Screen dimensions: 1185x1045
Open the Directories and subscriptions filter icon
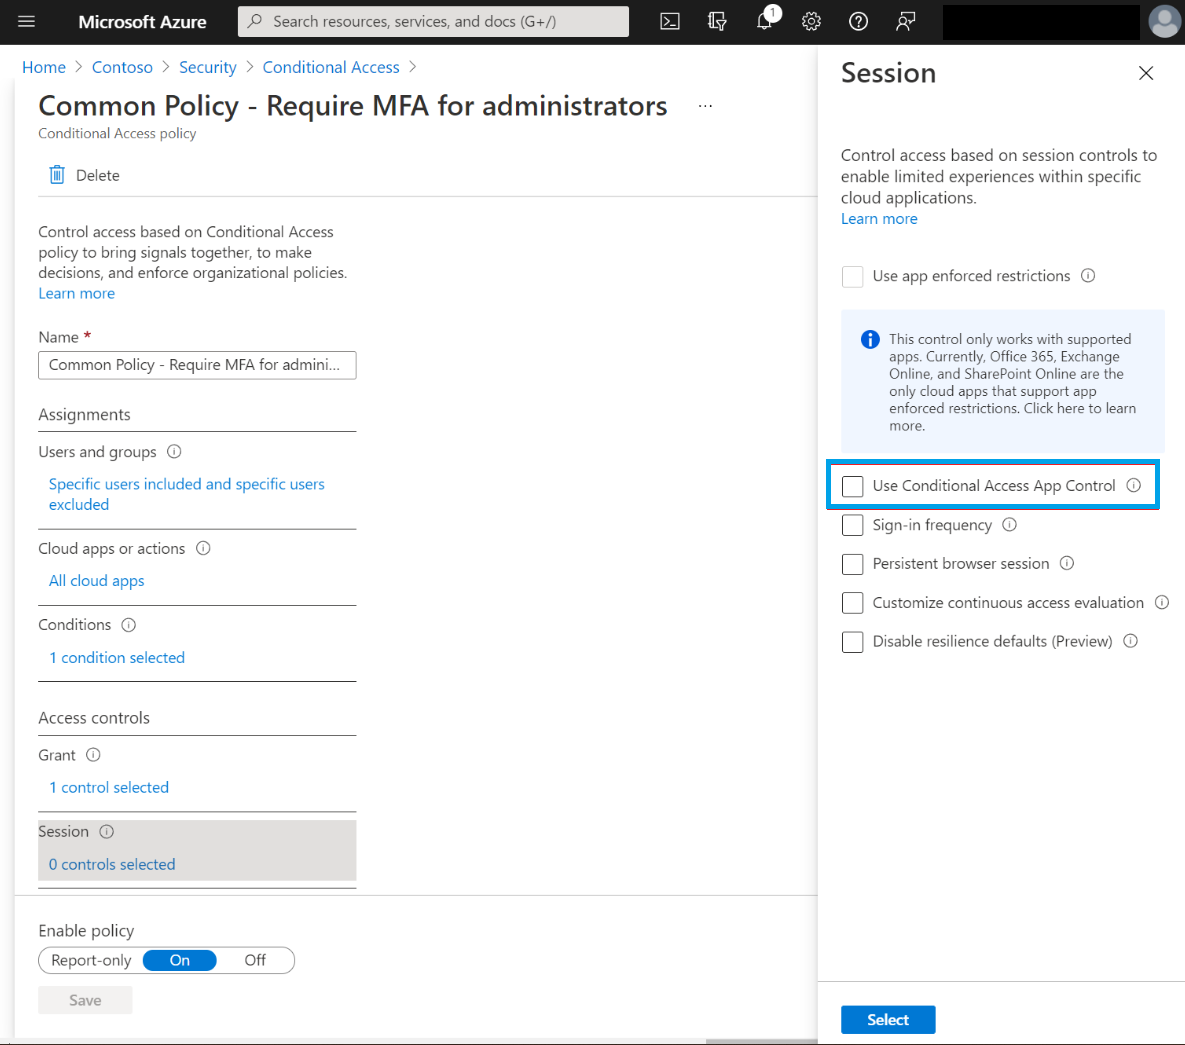pos(717,21)
